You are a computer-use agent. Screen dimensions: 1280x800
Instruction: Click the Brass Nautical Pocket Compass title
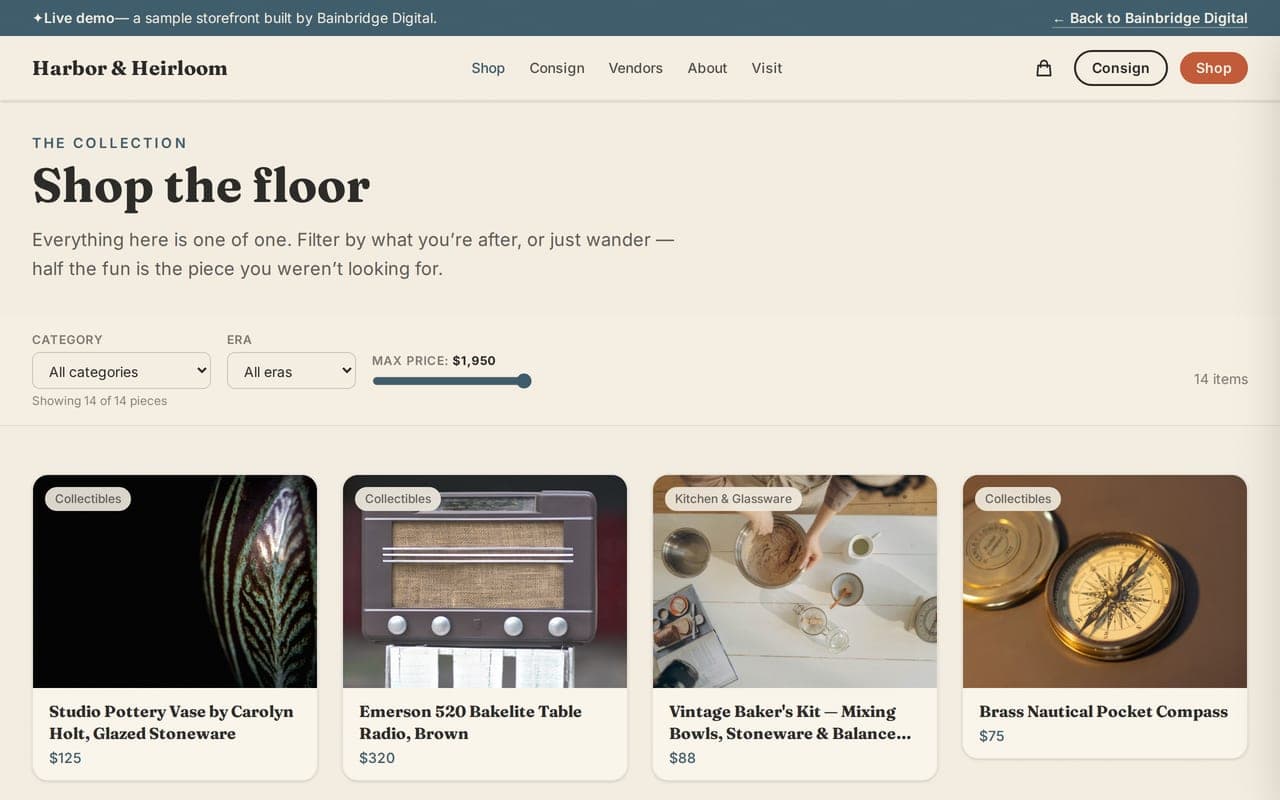[x=1103, y=711]
